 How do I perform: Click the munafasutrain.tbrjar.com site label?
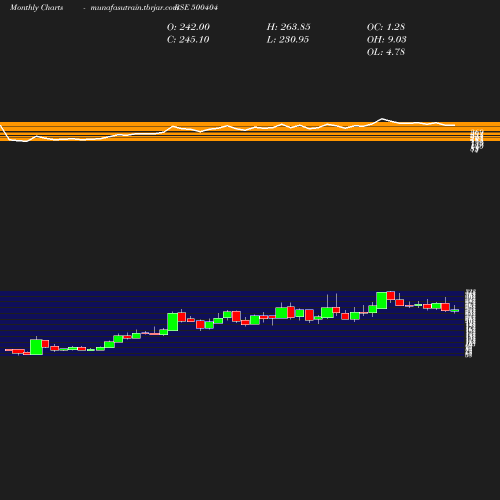134,7
